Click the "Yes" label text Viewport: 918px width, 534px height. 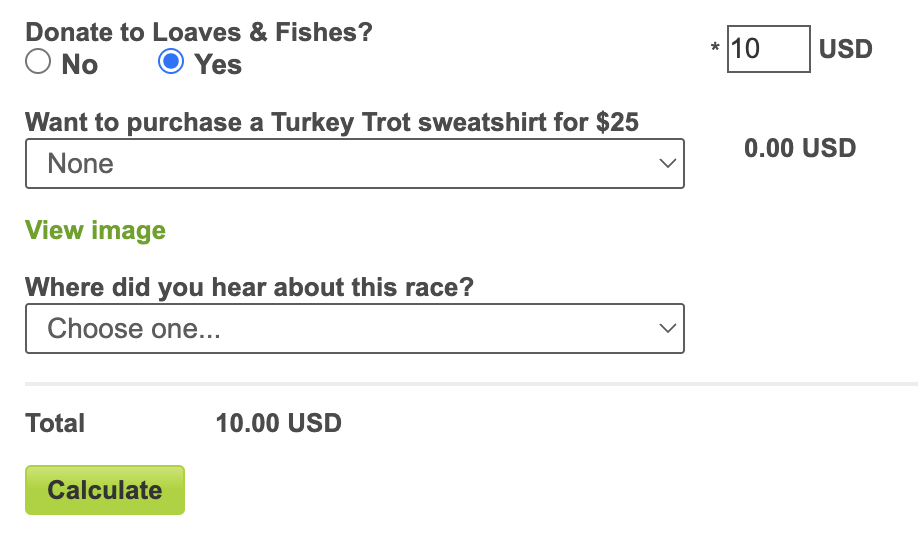[x=218, y=65]
